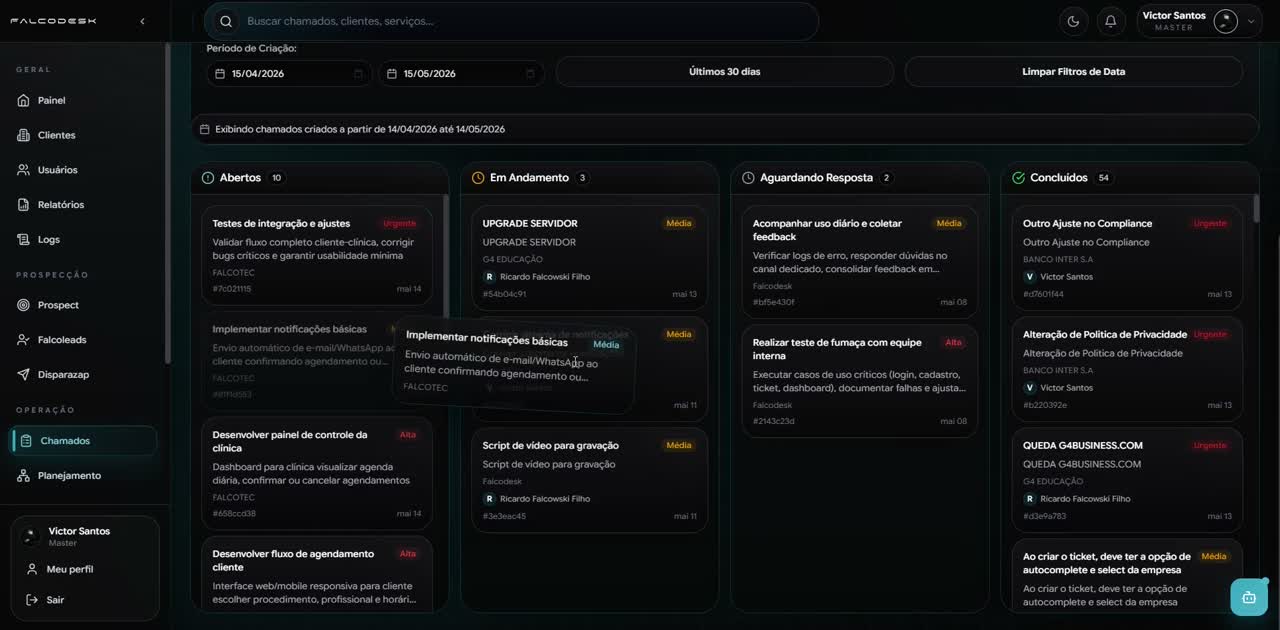
Task: Expand the user menu chevron in header
Action: tap(1250, 21)
